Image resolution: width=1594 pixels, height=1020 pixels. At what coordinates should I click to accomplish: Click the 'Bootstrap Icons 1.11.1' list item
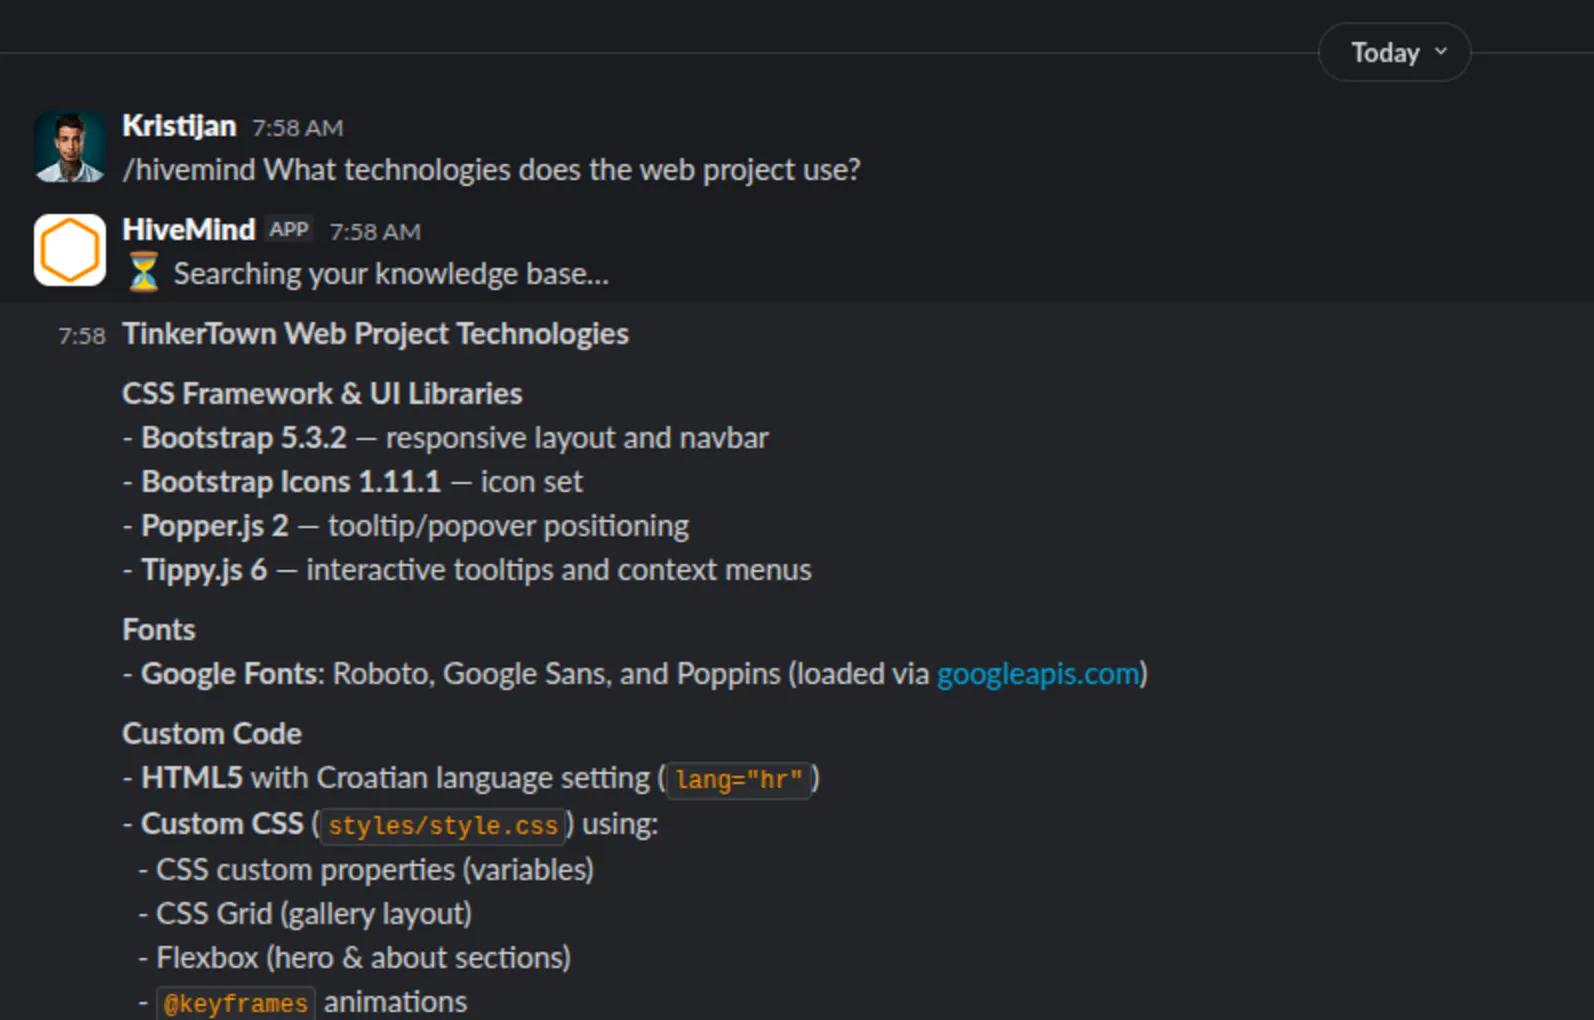(x=352, y=482)
